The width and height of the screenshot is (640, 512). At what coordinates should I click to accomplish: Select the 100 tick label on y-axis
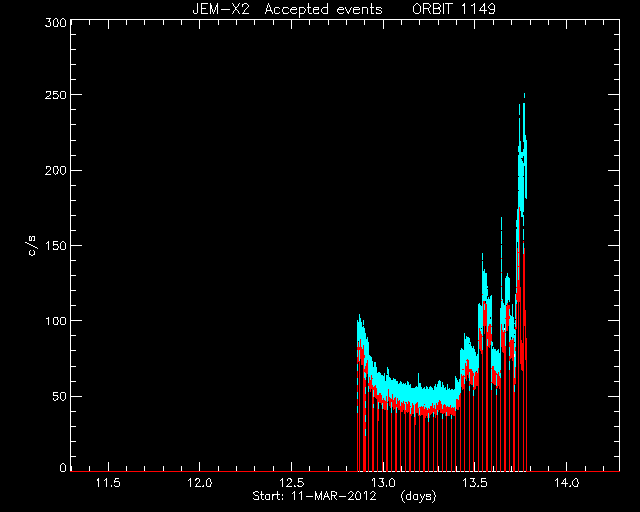pos(55,321)
